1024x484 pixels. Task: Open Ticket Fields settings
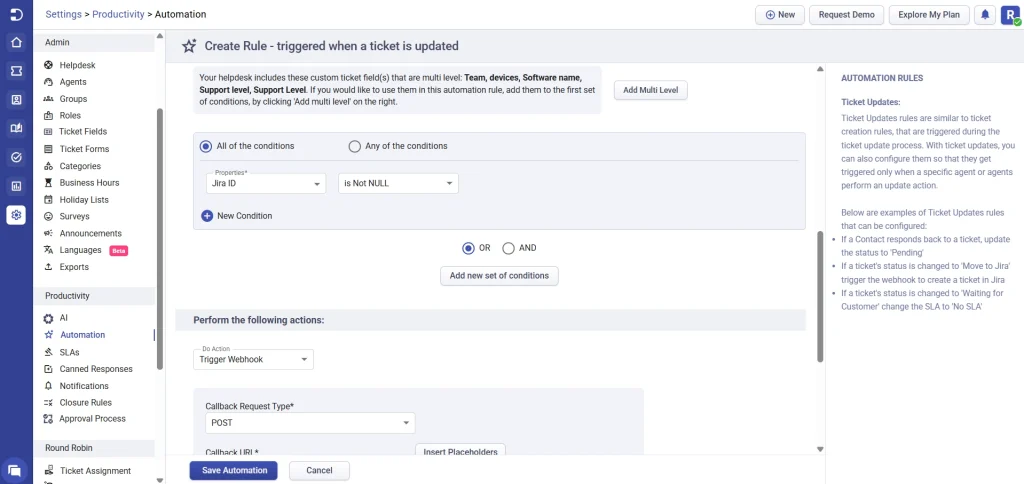[x=83, y=132]
